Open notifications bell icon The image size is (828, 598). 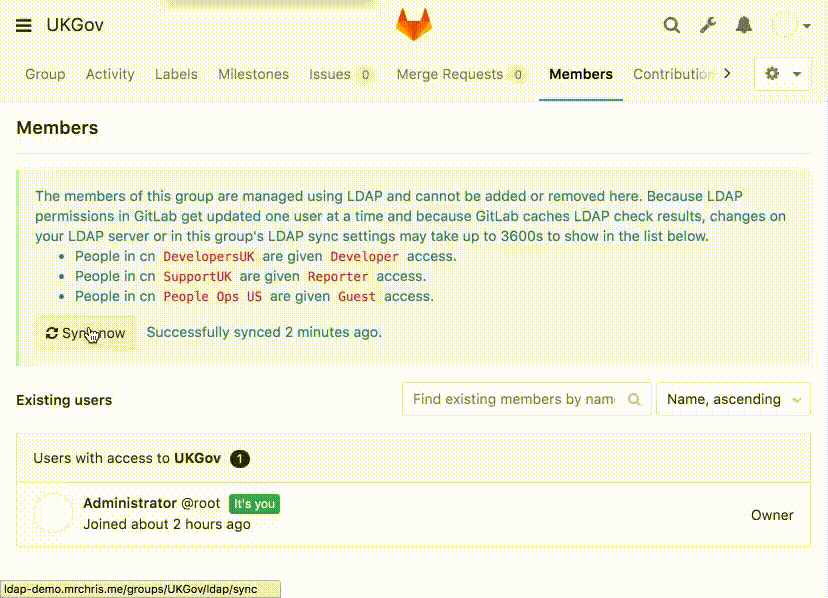click(744, 26)
